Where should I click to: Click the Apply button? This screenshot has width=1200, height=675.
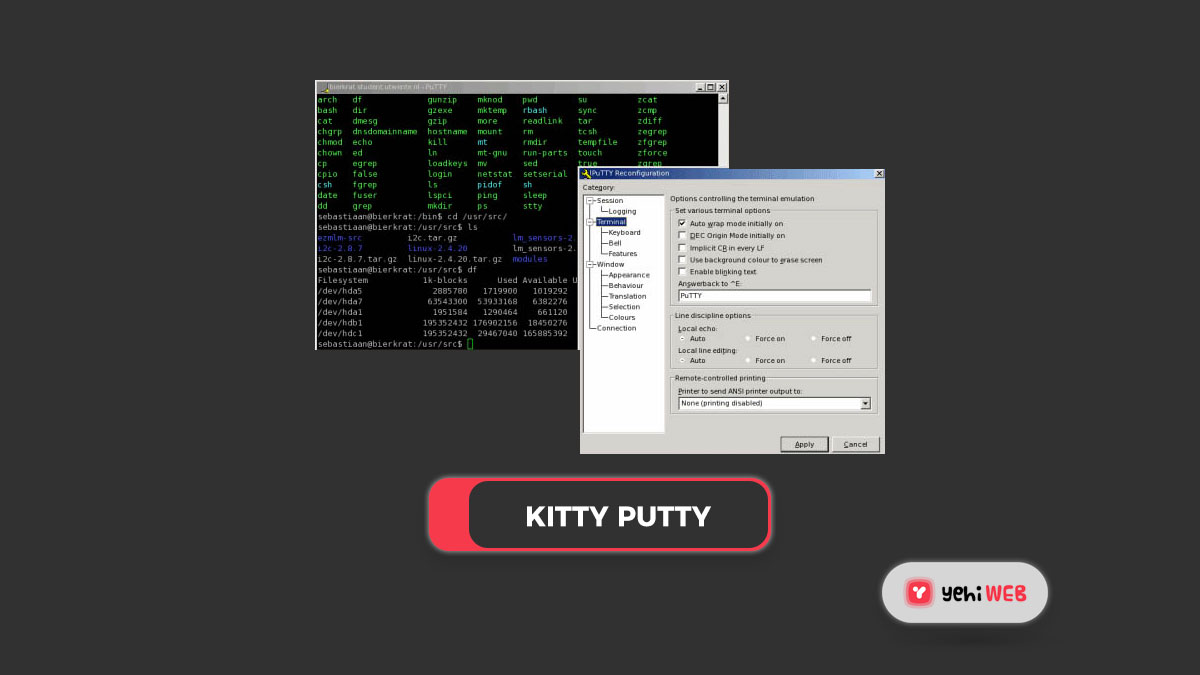click(804, 444)
